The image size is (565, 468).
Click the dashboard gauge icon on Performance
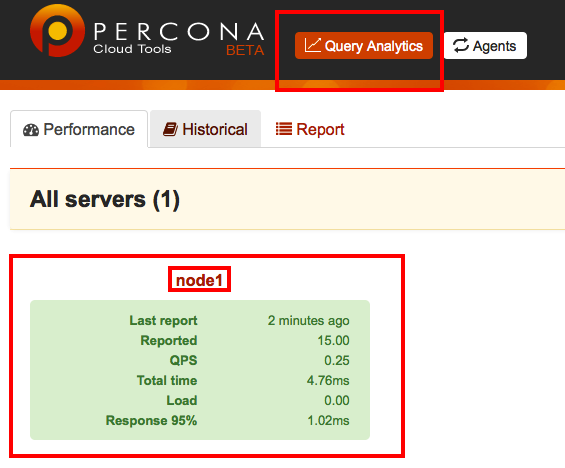(x=31, y=130)
